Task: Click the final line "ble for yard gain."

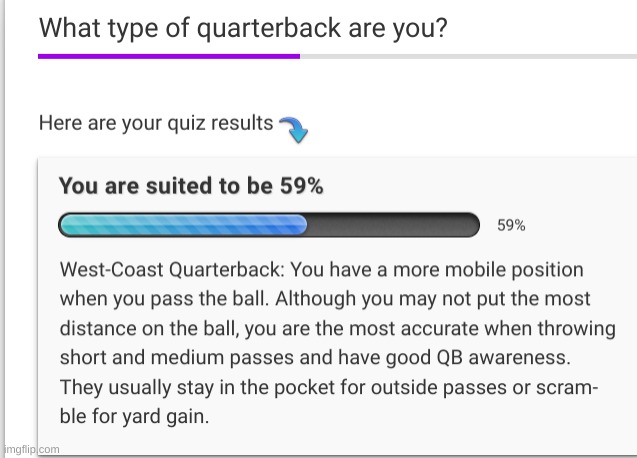Action: (x=134, y=416)
